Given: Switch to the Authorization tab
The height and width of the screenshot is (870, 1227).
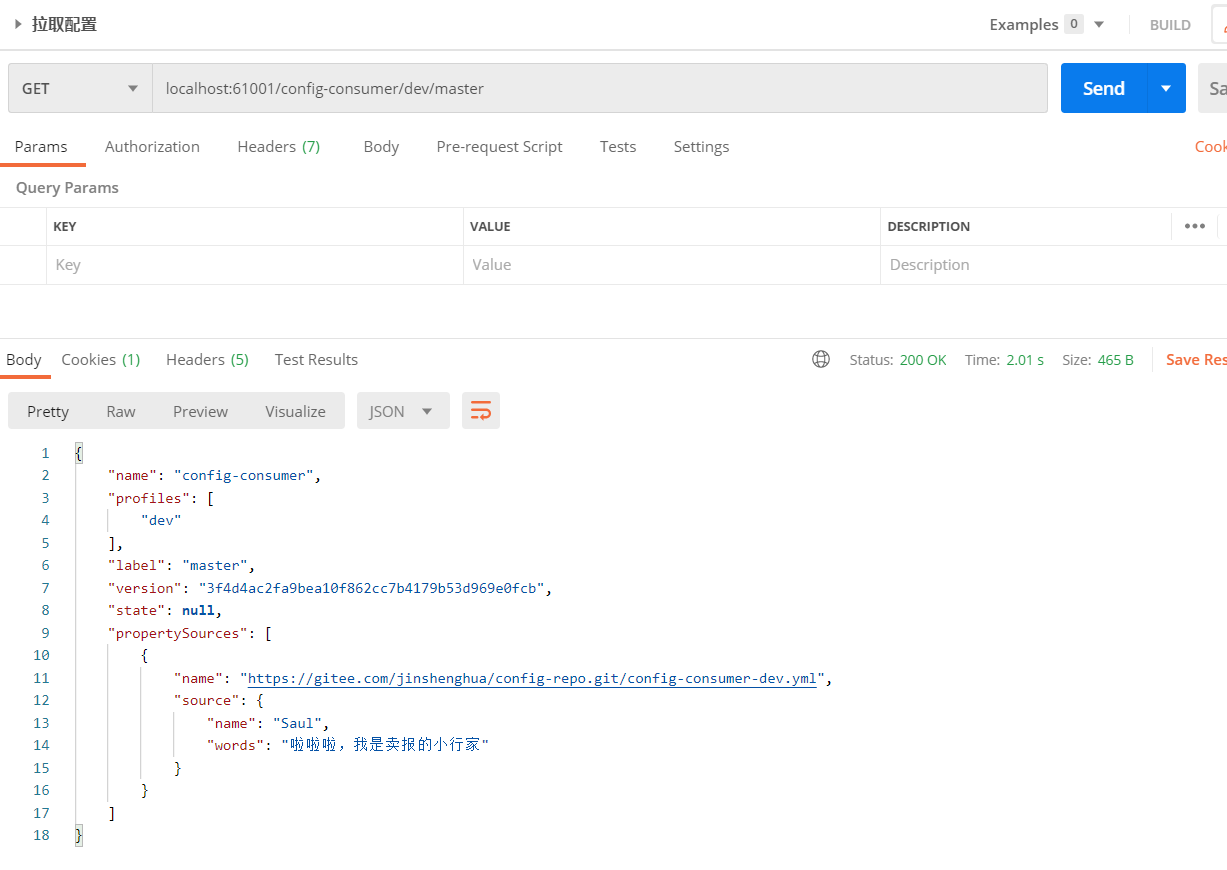Looking at the screenshot, I should [152, 146].
